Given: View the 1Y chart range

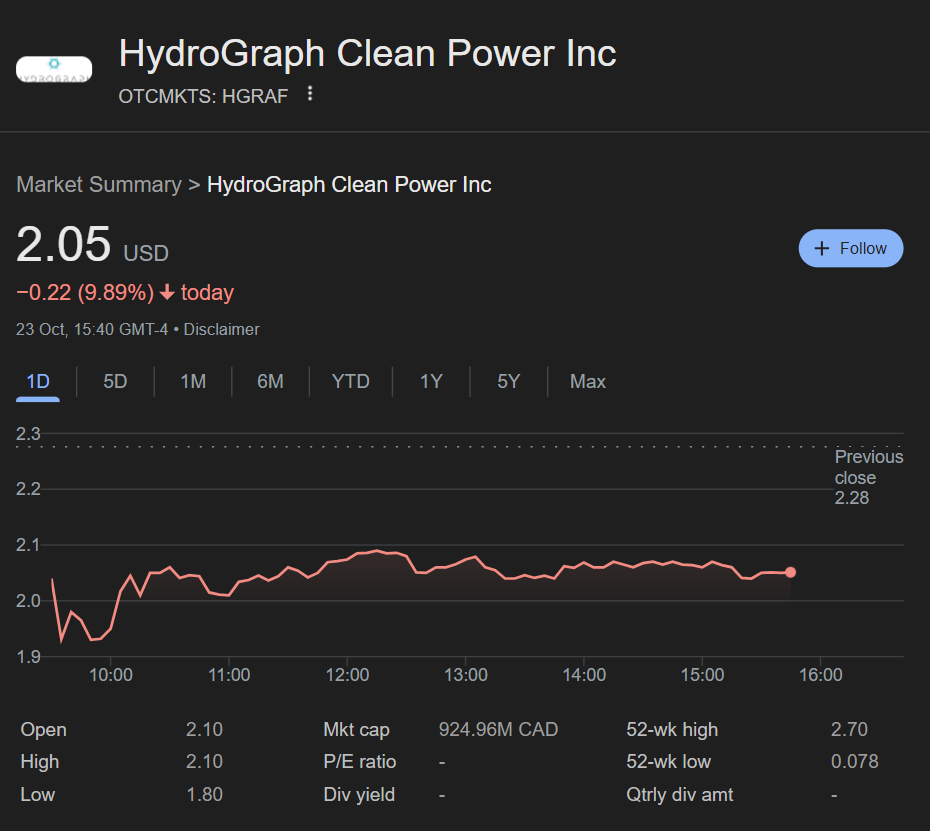Looking at the screenshot, I should [x=431, y=381].
